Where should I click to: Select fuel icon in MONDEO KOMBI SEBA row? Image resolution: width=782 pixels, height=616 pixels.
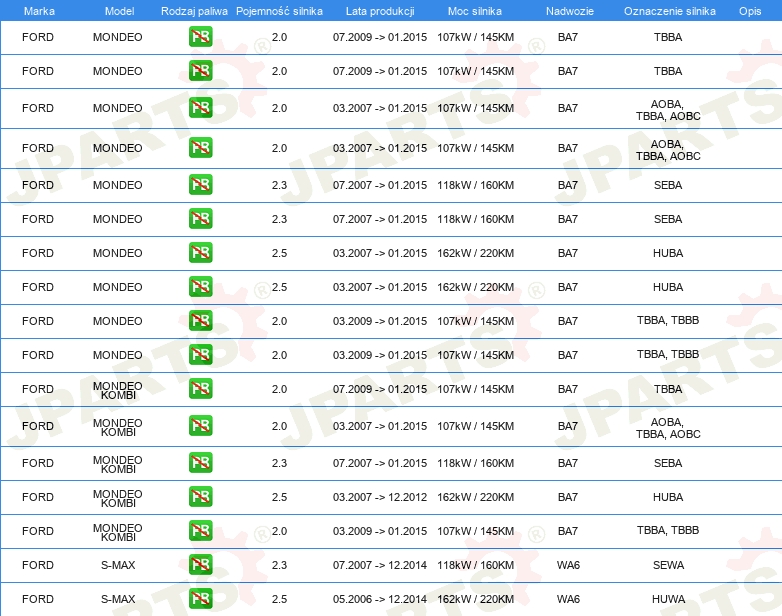(200, 463)
